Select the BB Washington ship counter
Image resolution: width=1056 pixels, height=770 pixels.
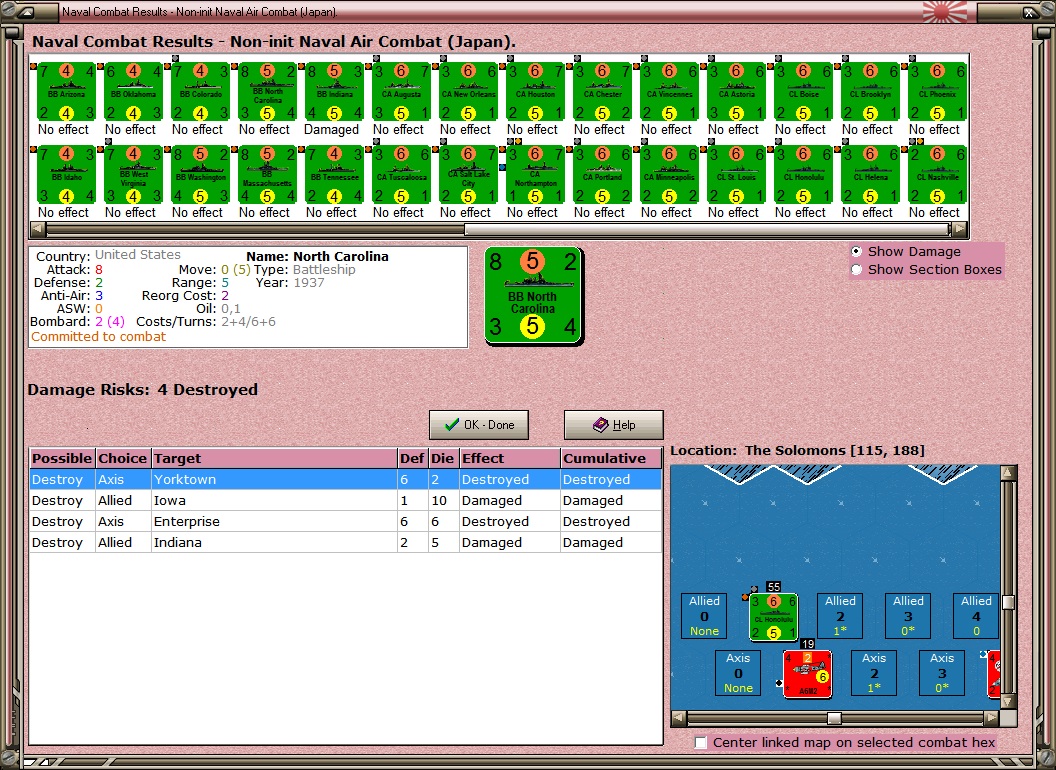pos(200,175)
